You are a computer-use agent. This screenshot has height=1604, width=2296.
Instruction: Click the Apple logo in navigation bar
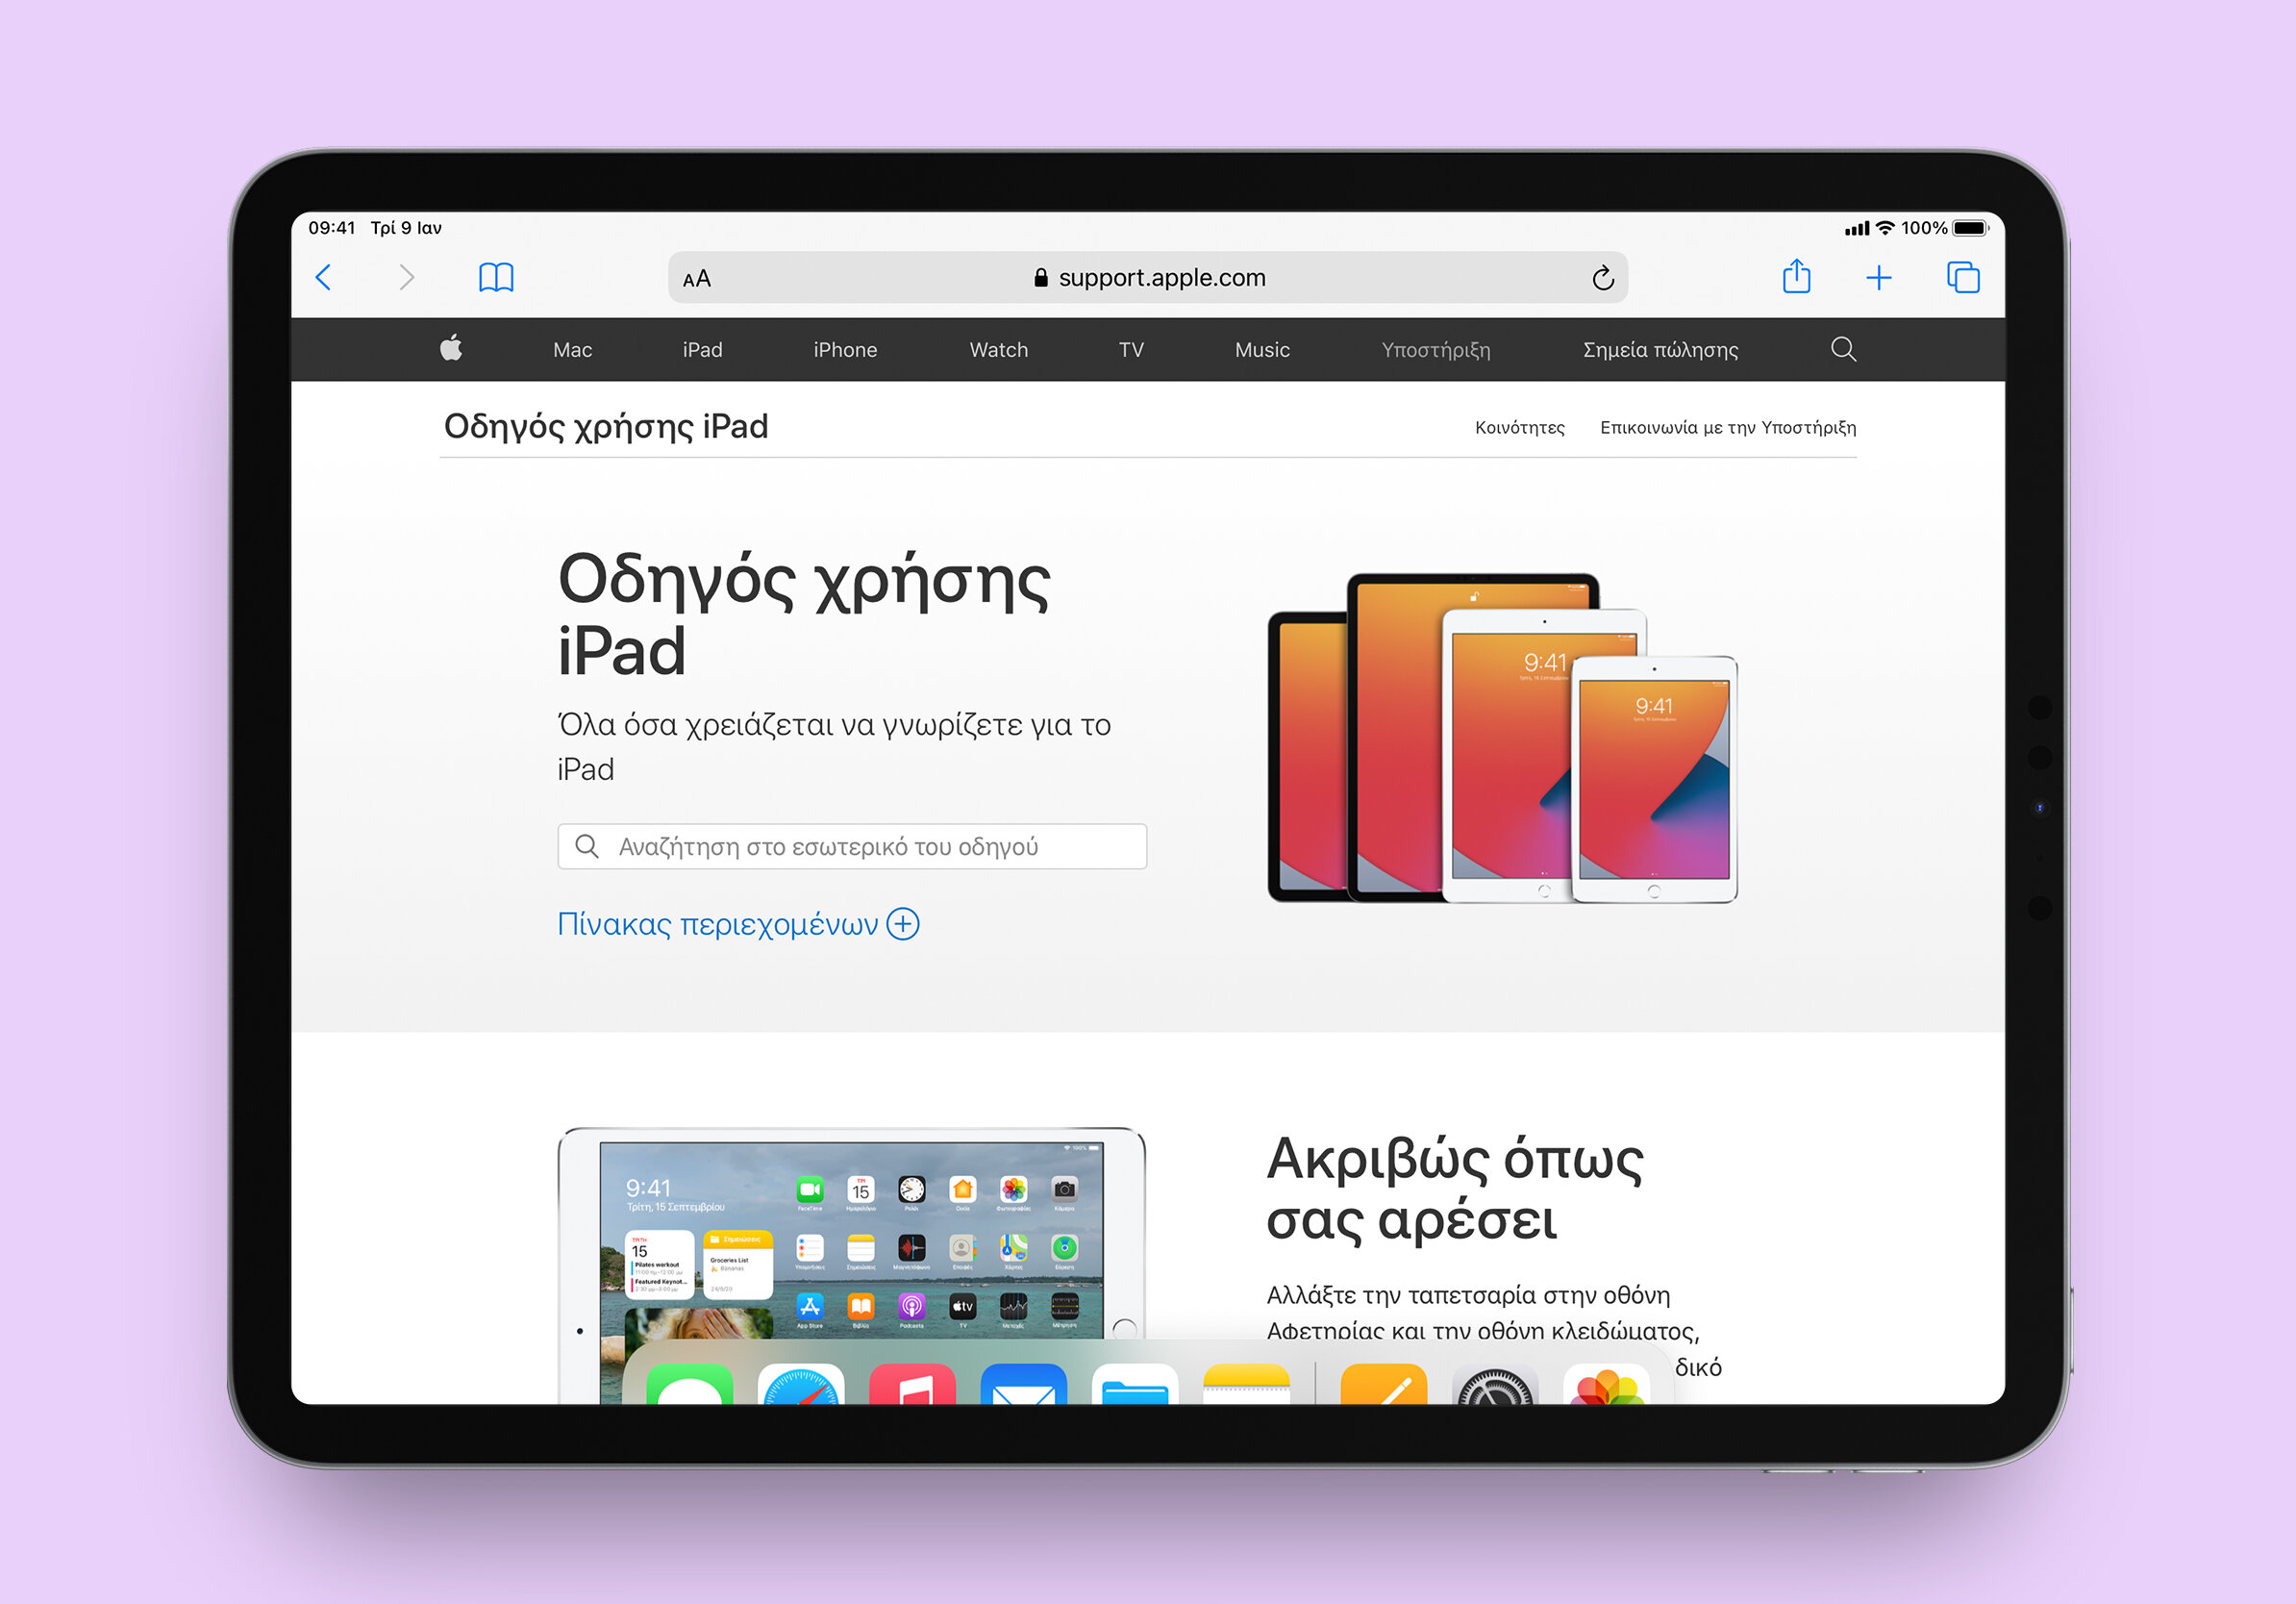(451, 348)
